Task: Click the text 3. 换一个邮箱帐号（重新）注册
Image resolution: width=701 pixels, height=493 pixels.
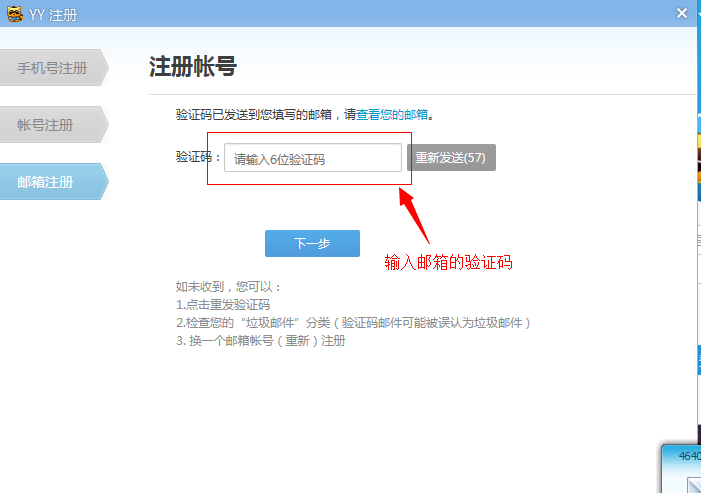Action: [x=261, y=341]
